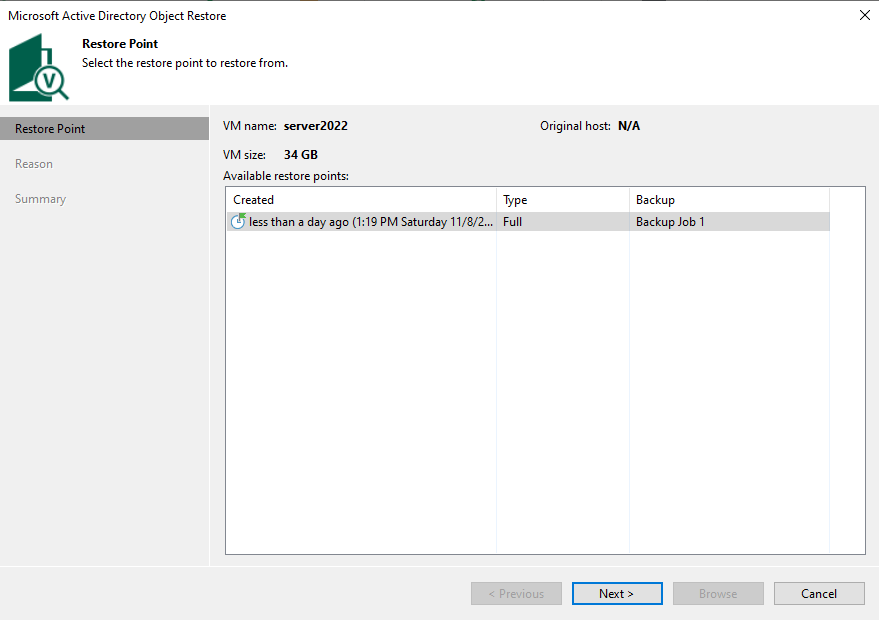Click the 34 GB VM size value
This screenshot has width=879, height=620.
pos(301,155)
